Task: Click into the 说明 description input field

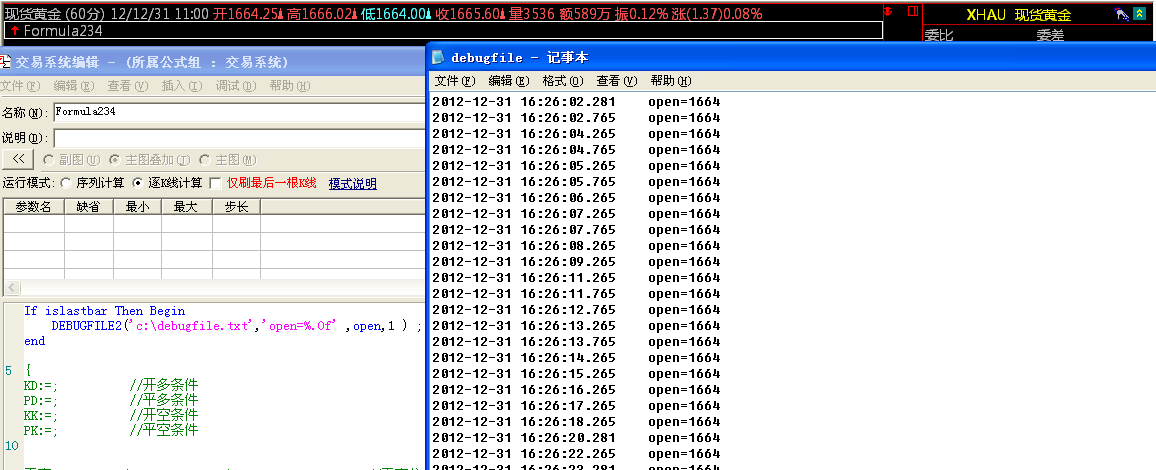Action: [x=238, y=137]
